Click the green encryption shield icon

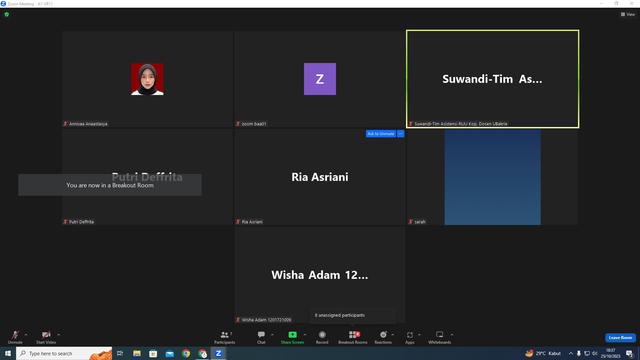[x=7, y=14]
